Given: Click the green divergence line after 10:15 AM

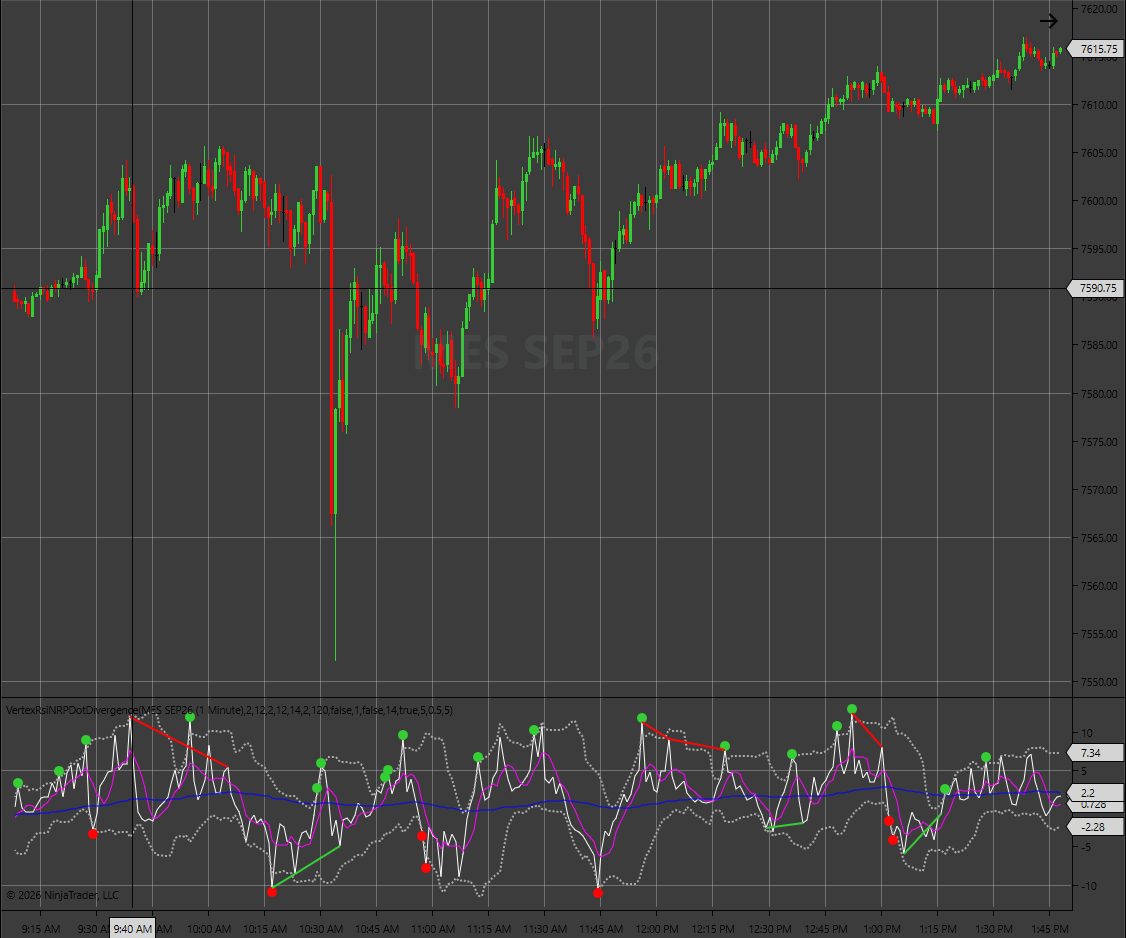Looking at the screenshot, I should pyautogui.click(x=307, y=866).
